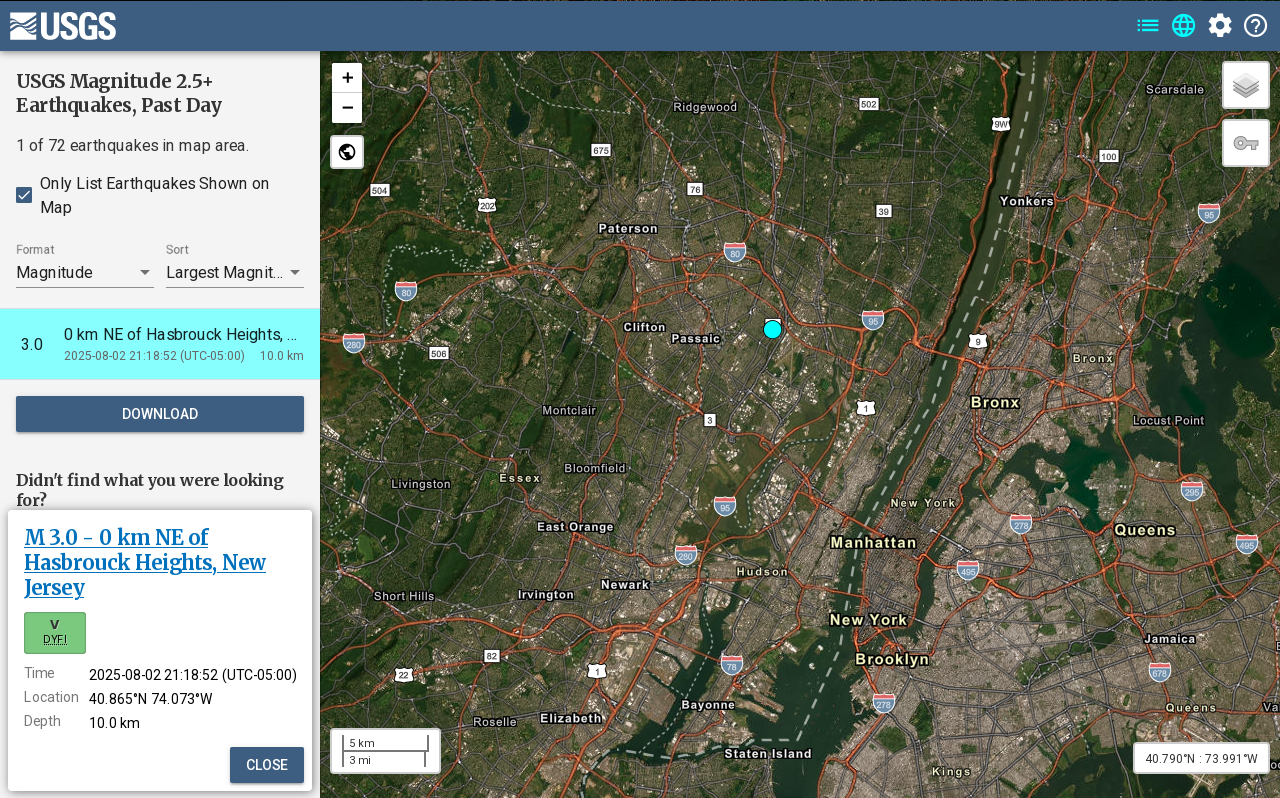Click the 'Didn't find what you were looking for?' heading
This screenshot has width=1280, height=798.
(150, 490)
